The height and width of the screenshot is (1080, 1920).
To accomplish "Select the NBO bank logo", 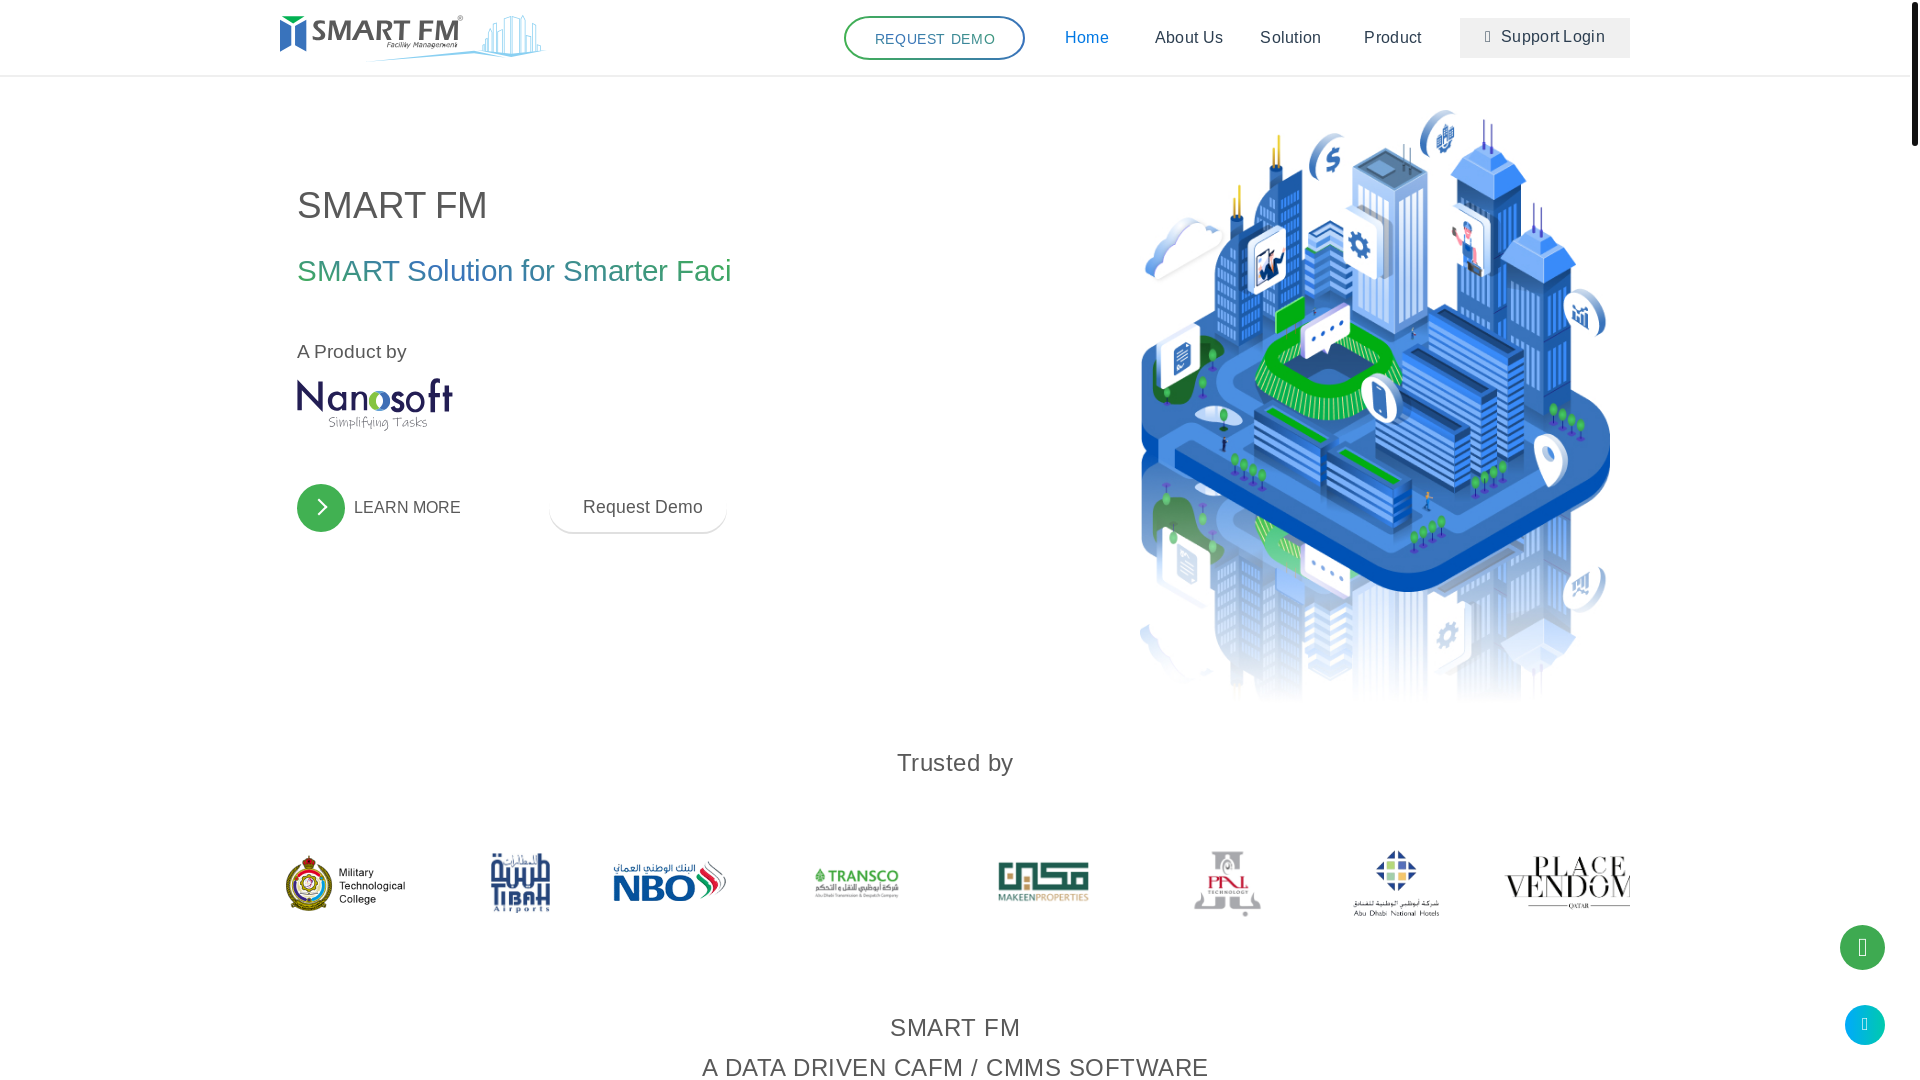I will 669,882.
